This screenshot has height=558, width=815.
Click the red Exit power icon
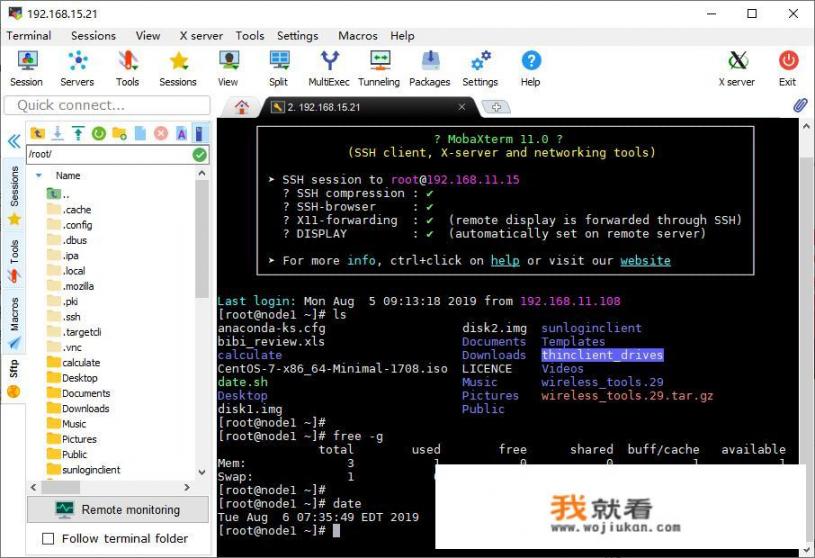pyautogui.click(x=788, y=69)
